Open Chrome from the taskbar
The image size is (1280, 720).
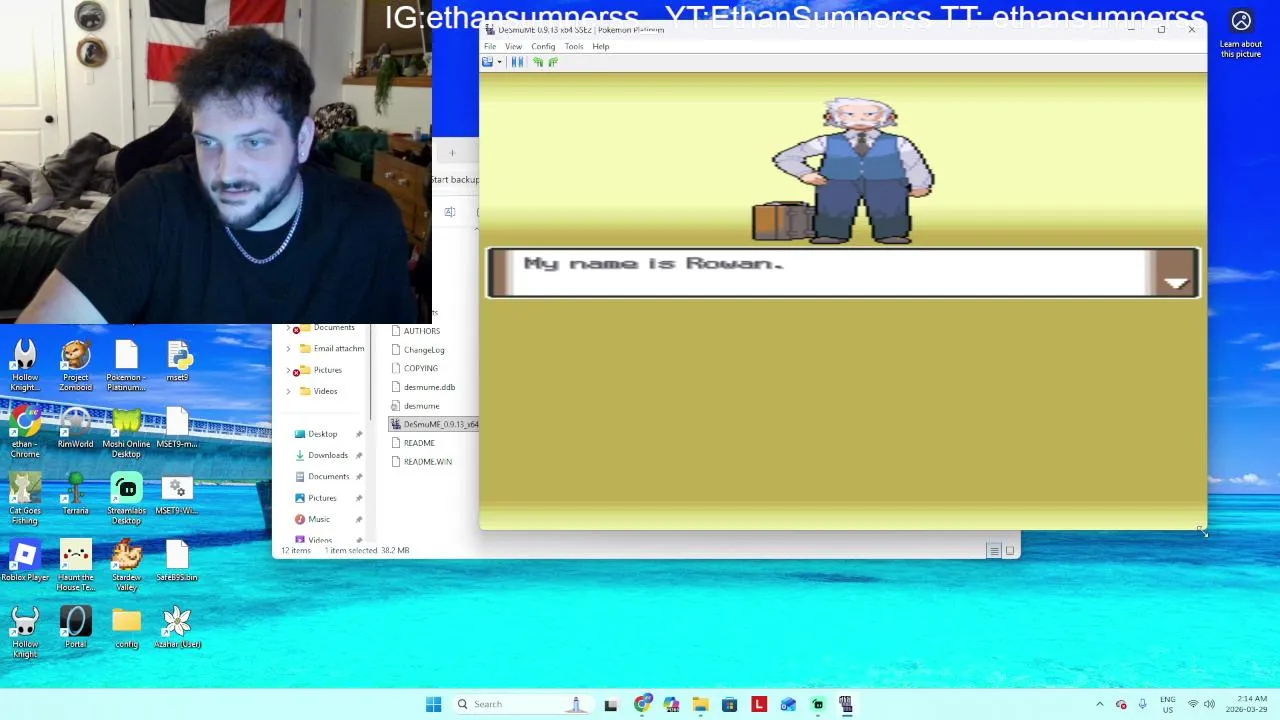(x=642, y=704)
